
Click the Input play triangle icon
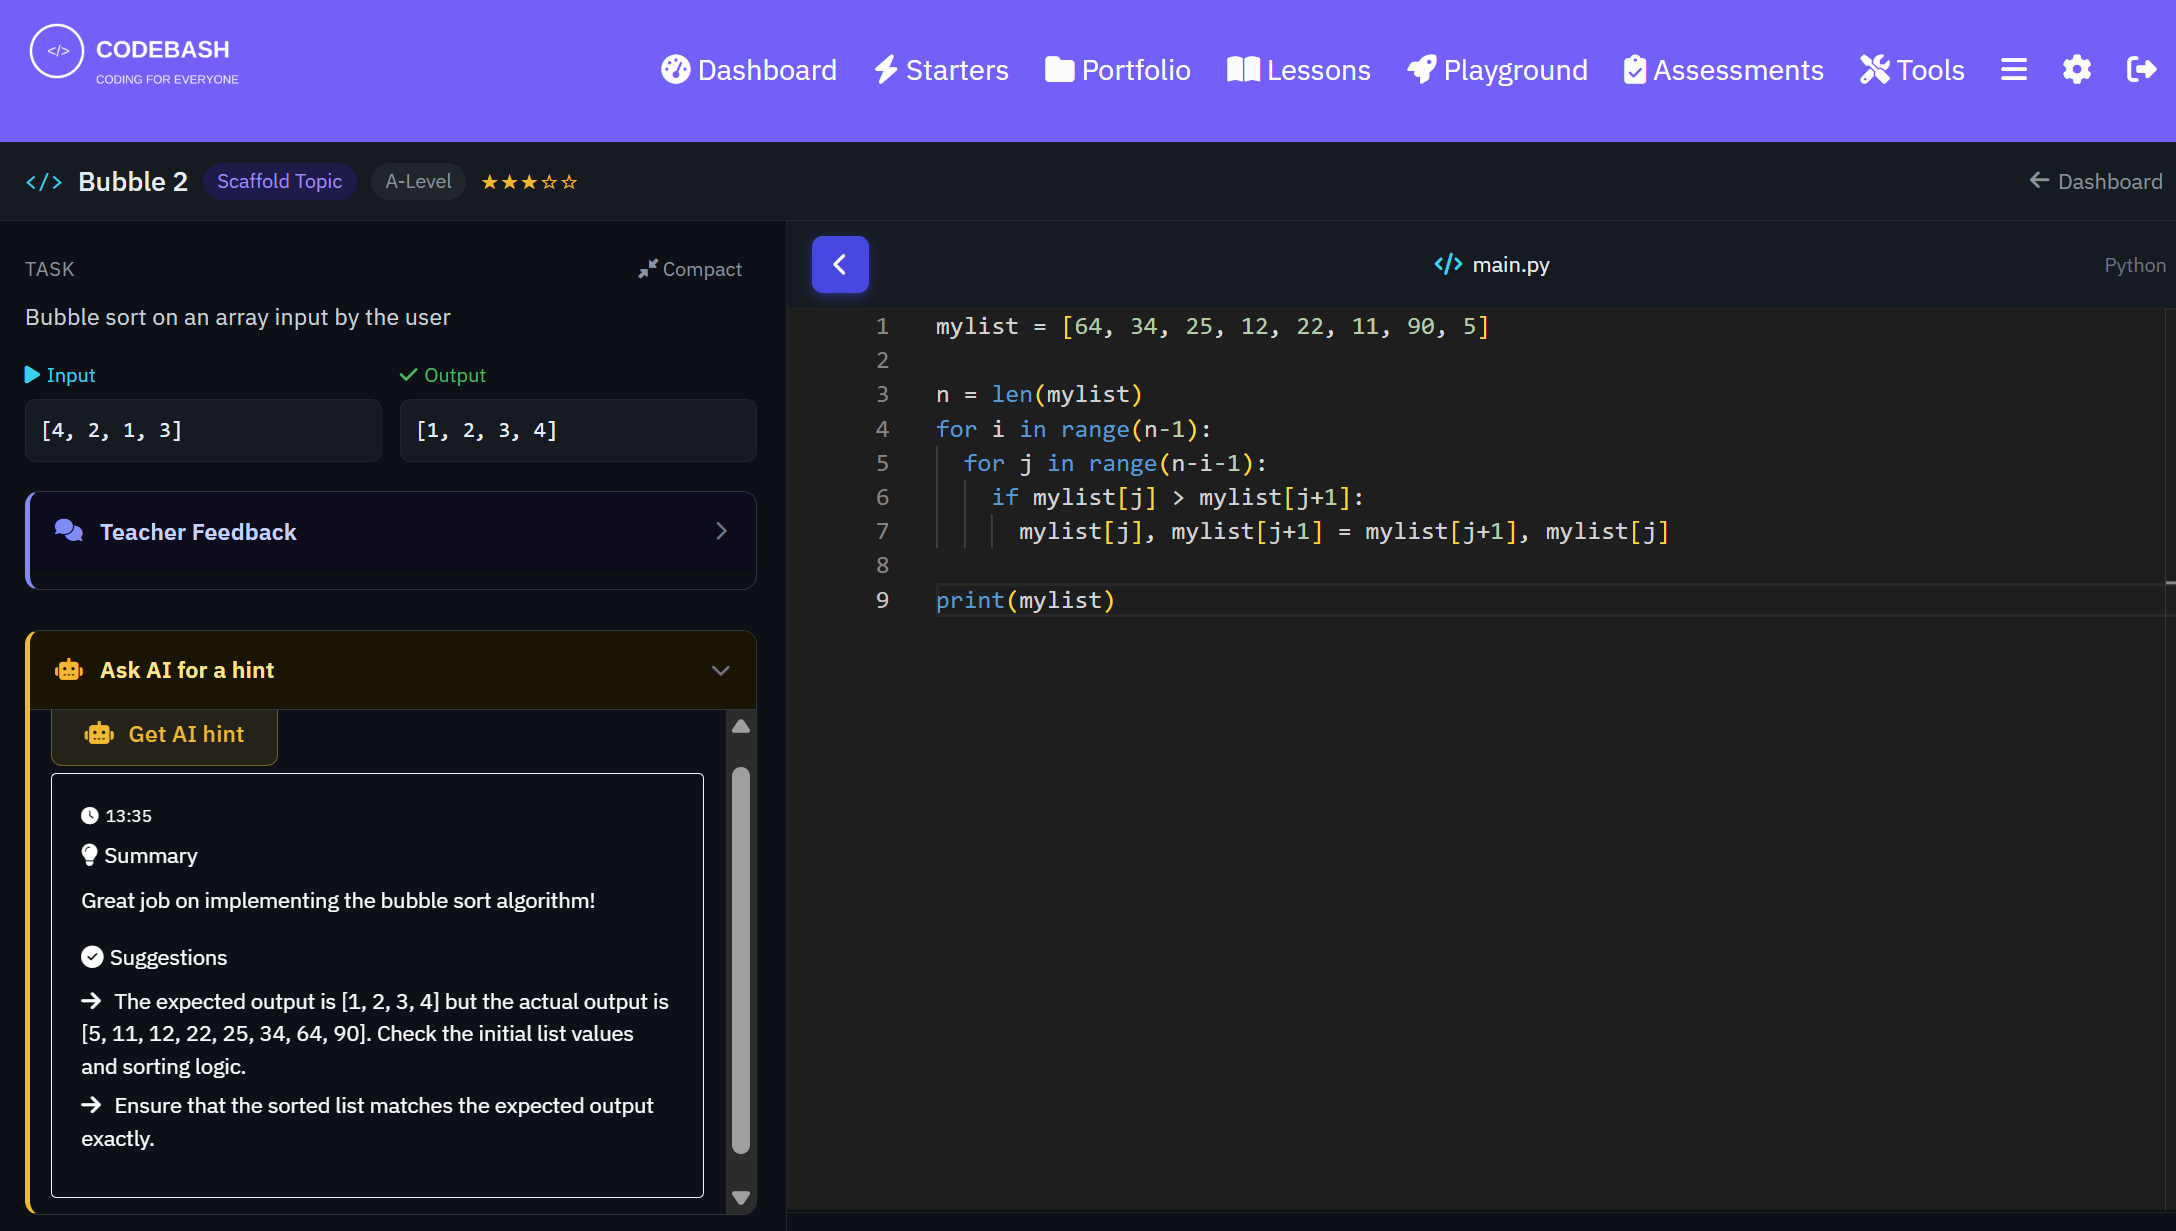click(x=32, y=375)
